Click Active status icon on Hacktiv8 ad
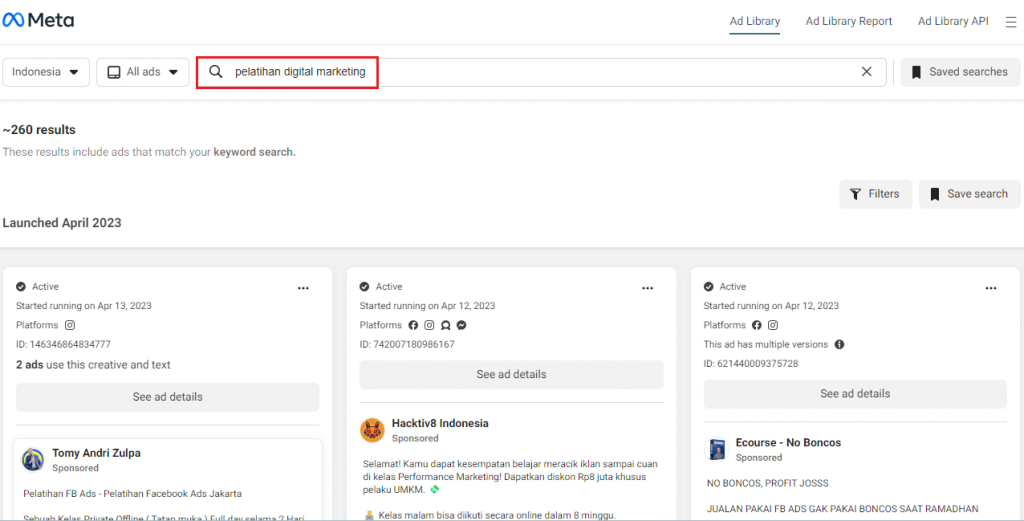 (x=365, y=286)
